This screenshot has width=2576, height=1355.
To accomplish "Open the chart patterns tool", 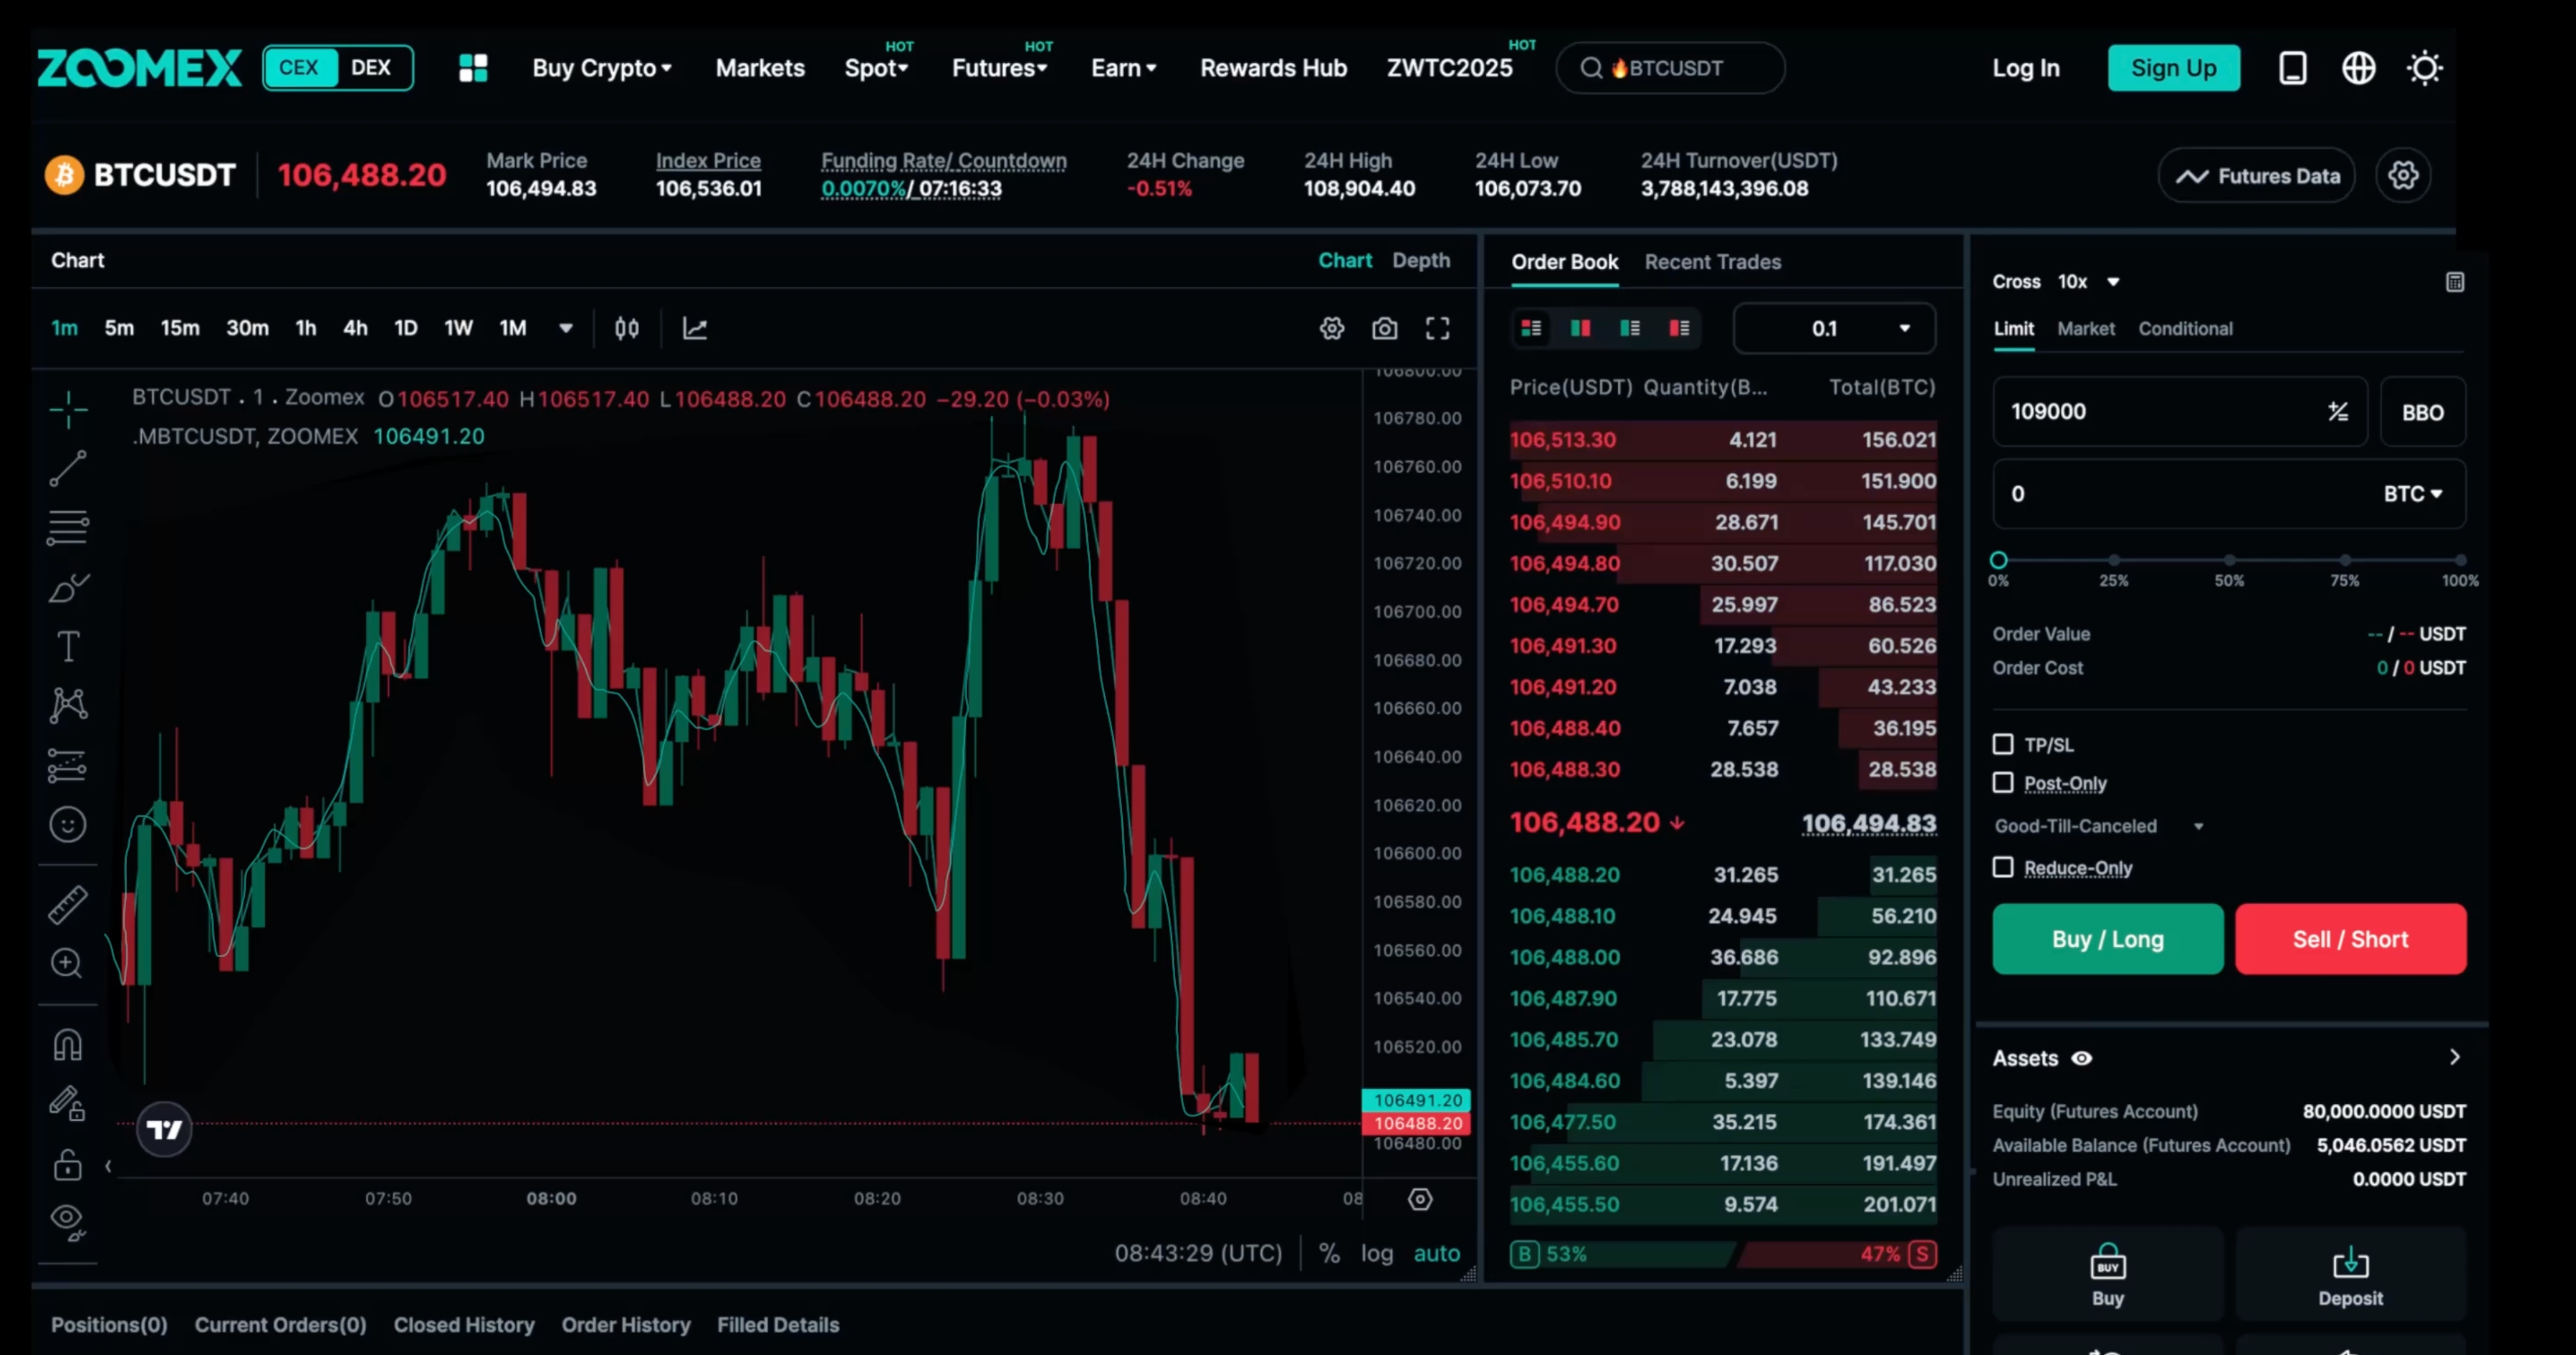I will [x=68, y=705].
